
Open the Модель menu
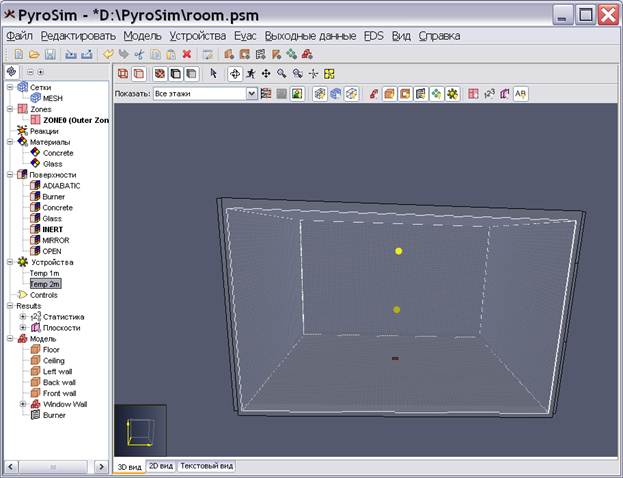pos(142,36)
